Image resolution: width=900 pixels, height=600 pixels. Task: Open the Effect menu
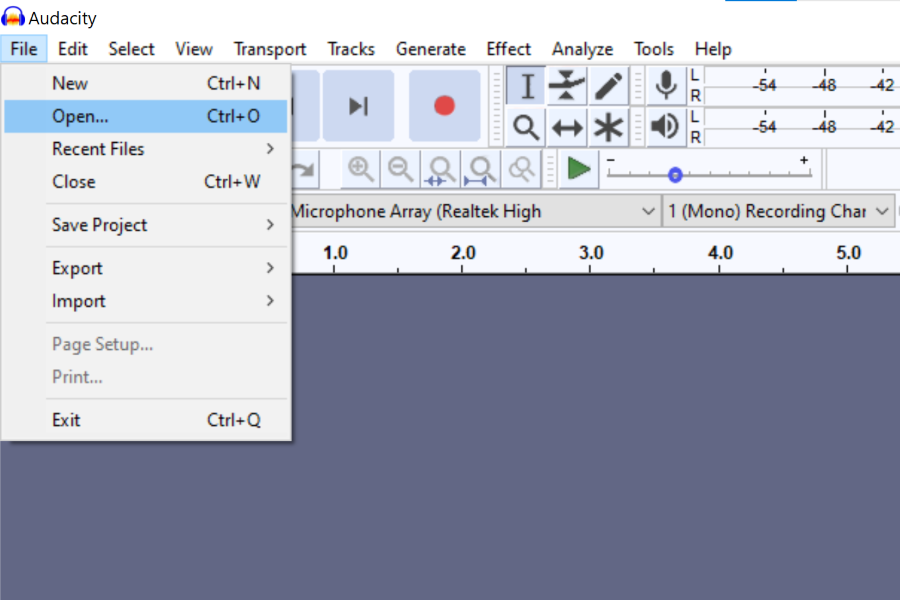(509, 49)
